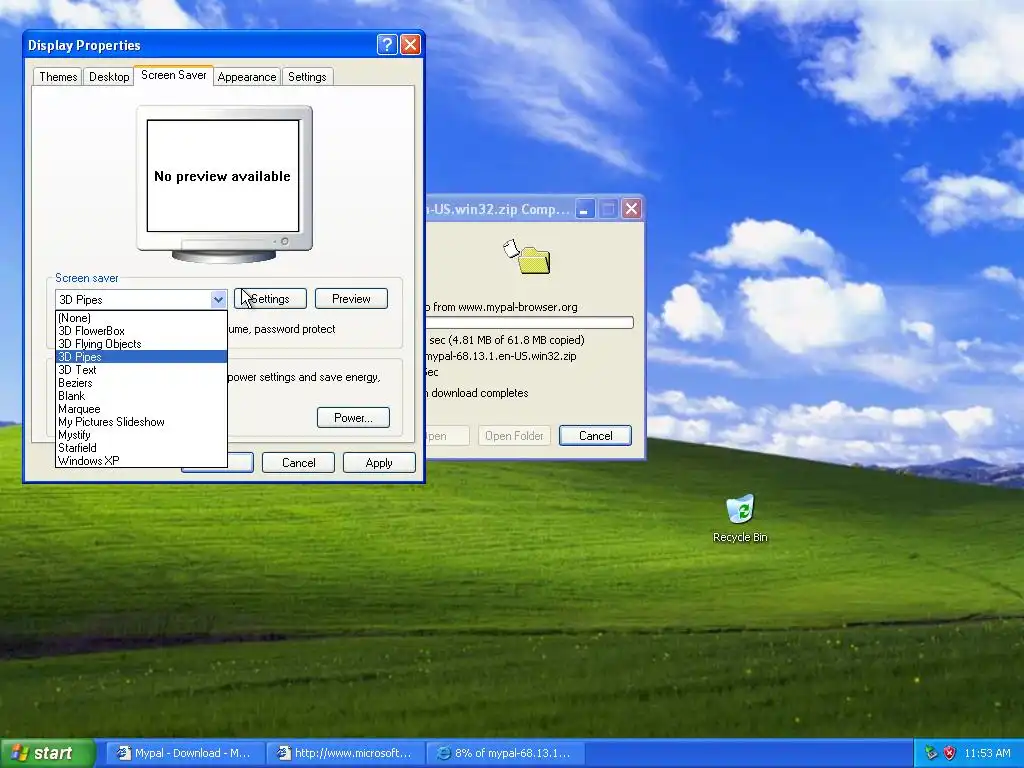Pick Beziers screen saver
The height and width of the screenshot is (768, 1024).
141,383
